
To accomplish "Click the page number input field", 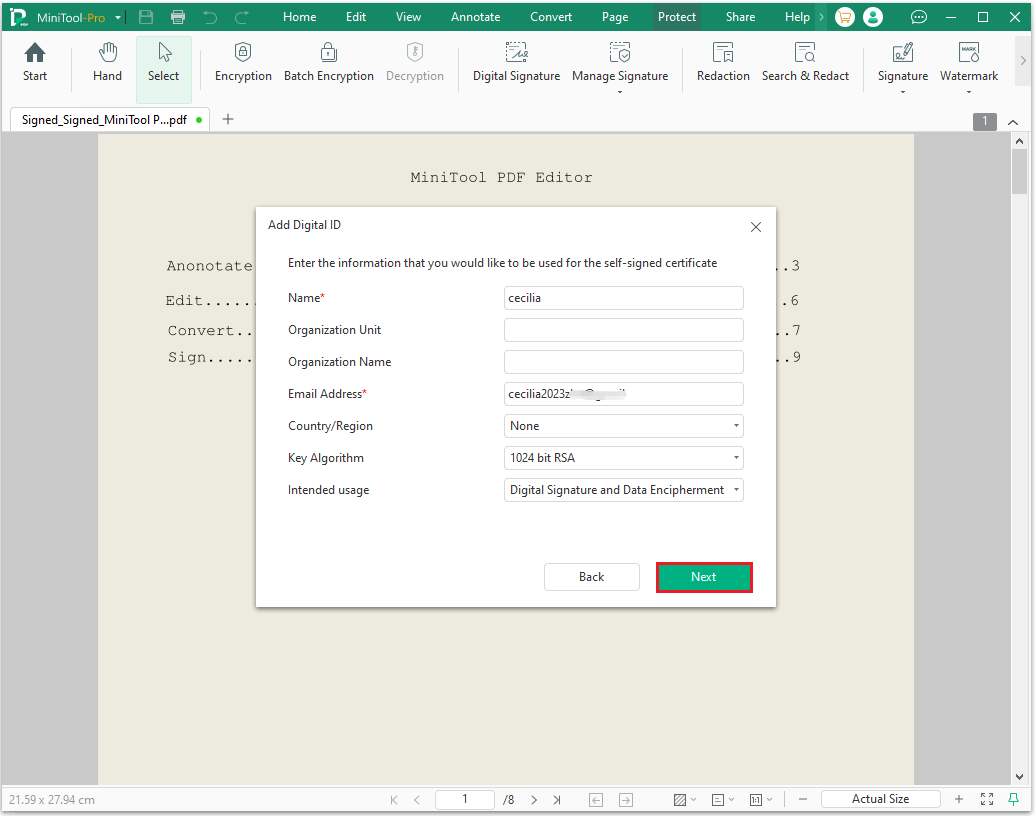I will point(464,799).
